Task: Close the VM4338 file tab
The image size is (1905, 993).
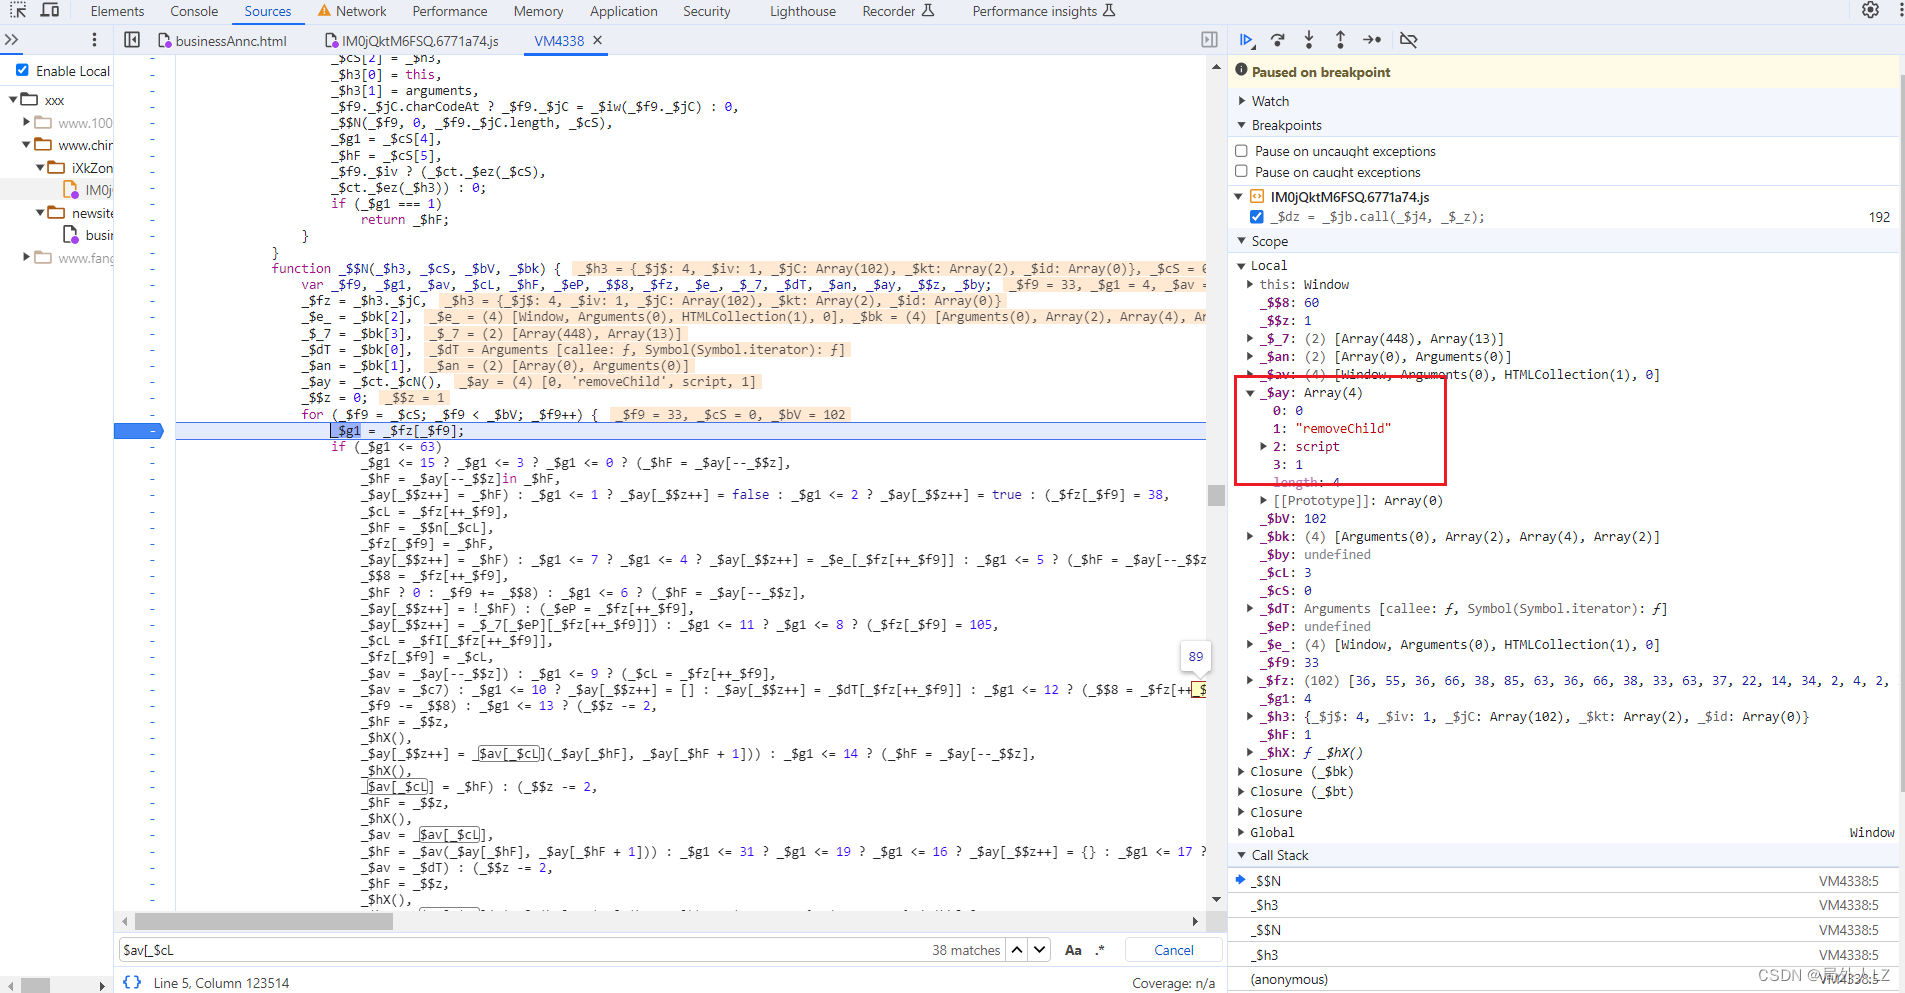Action: [598, 41]
